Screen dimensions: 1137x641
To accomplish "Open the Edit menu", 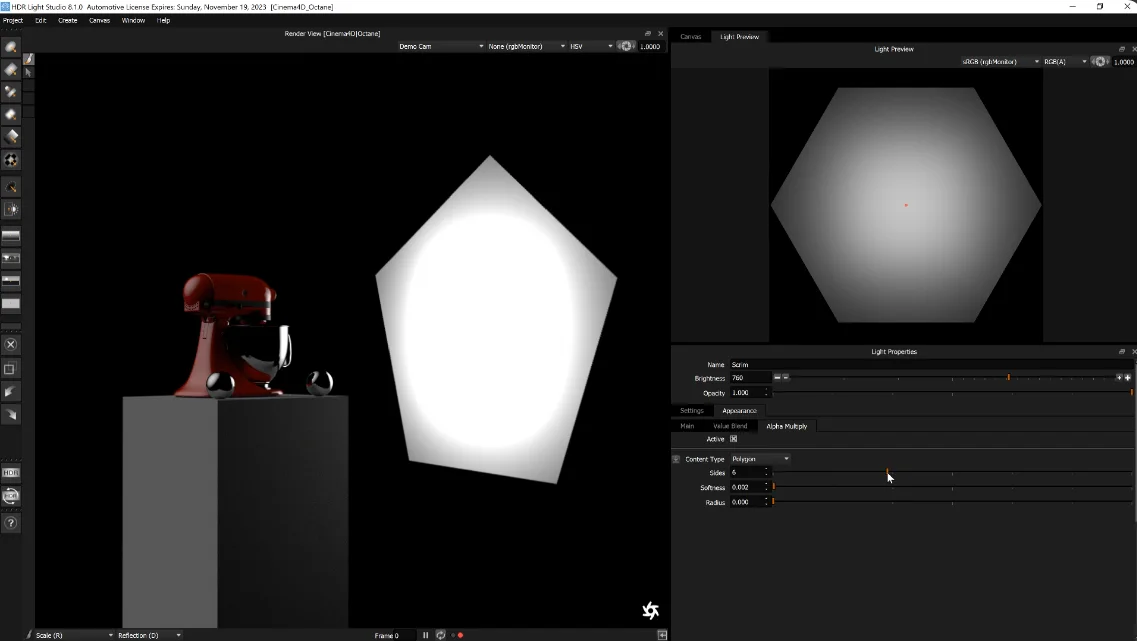I will (41, 20).
